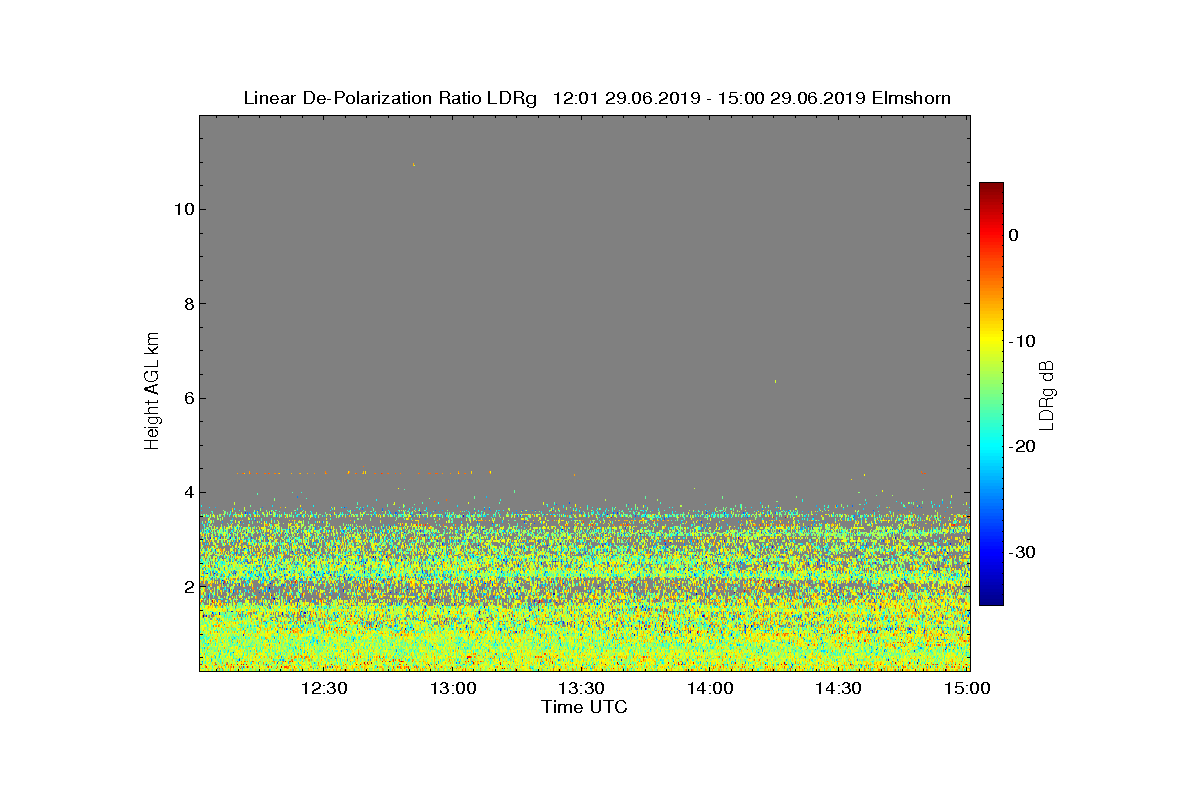Image resolution: width=1200 pixels, height=800 pixels.
Task: Click the 13:00 time tick label
Action: point(453,688)
